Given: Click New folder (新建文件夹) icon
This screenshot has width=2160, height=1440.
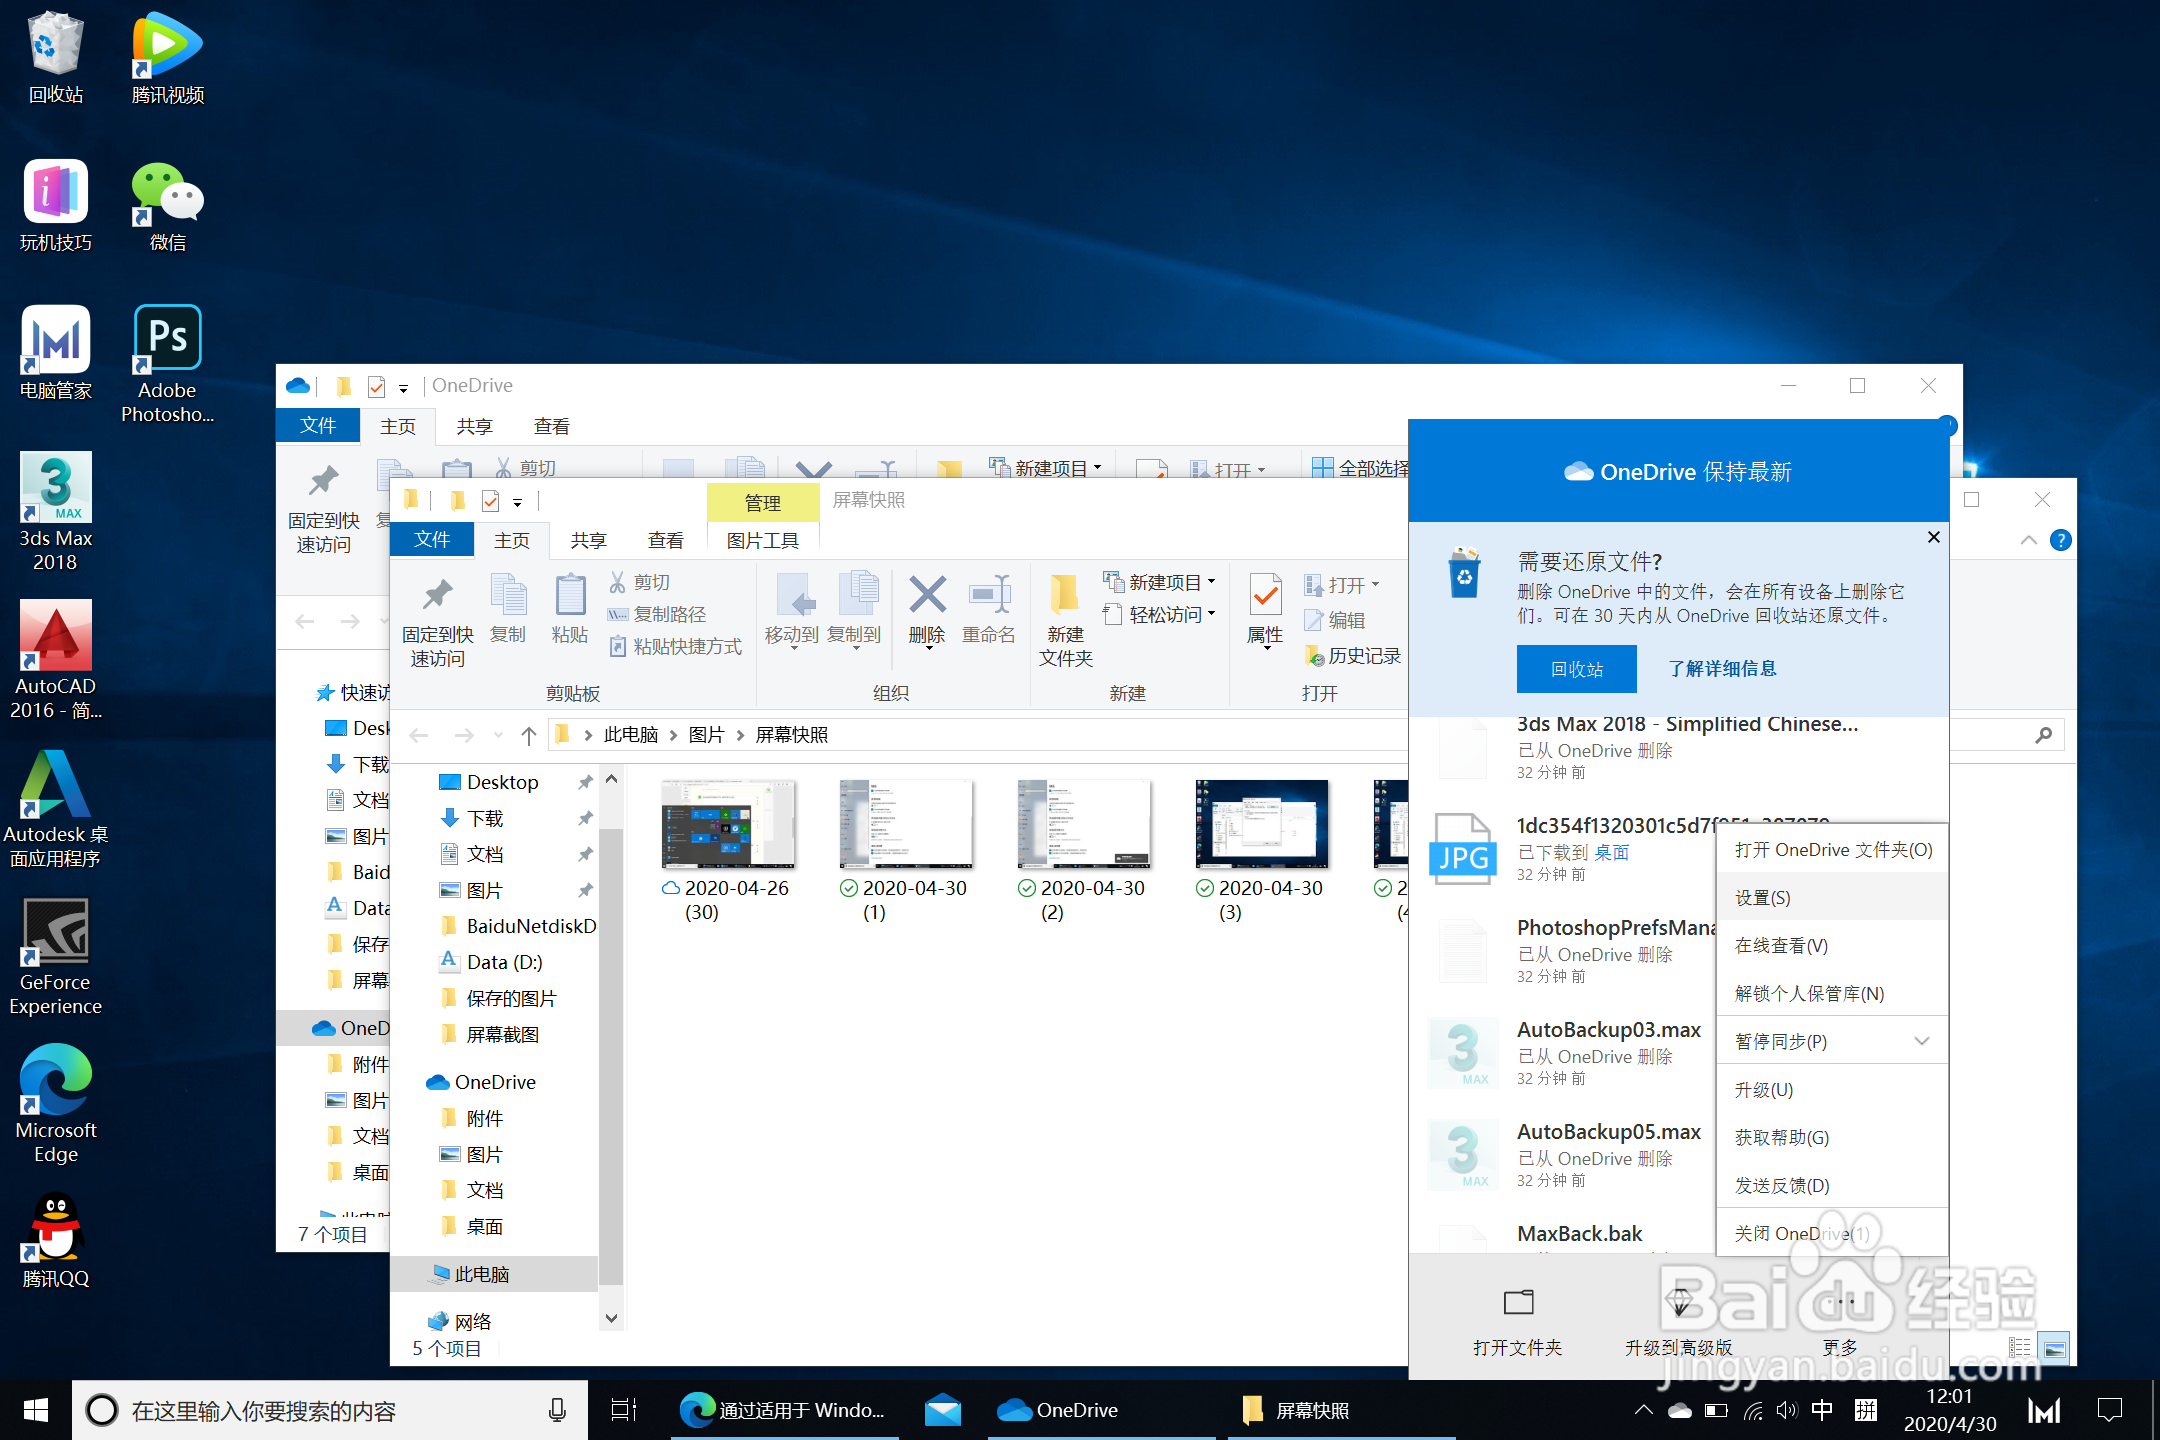Looking at the screenshot, I should [x=1065, y=620].
